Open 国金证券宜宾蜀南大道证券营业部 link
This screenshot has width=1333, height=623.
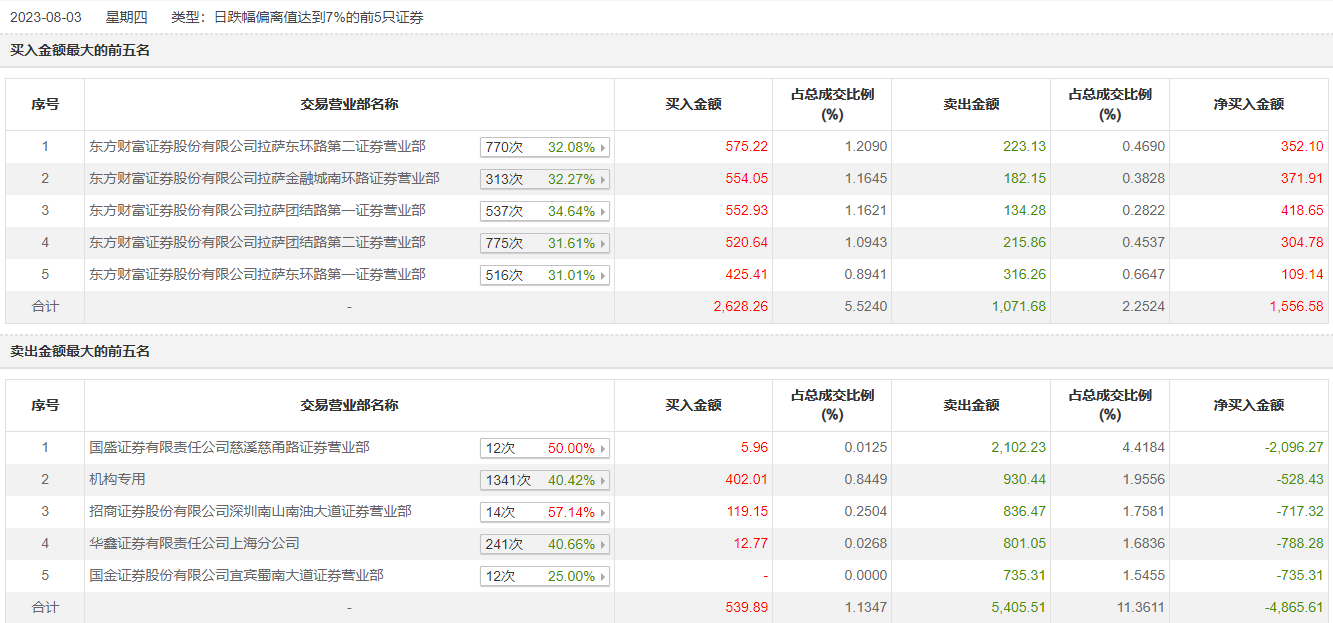click(236, 575)
